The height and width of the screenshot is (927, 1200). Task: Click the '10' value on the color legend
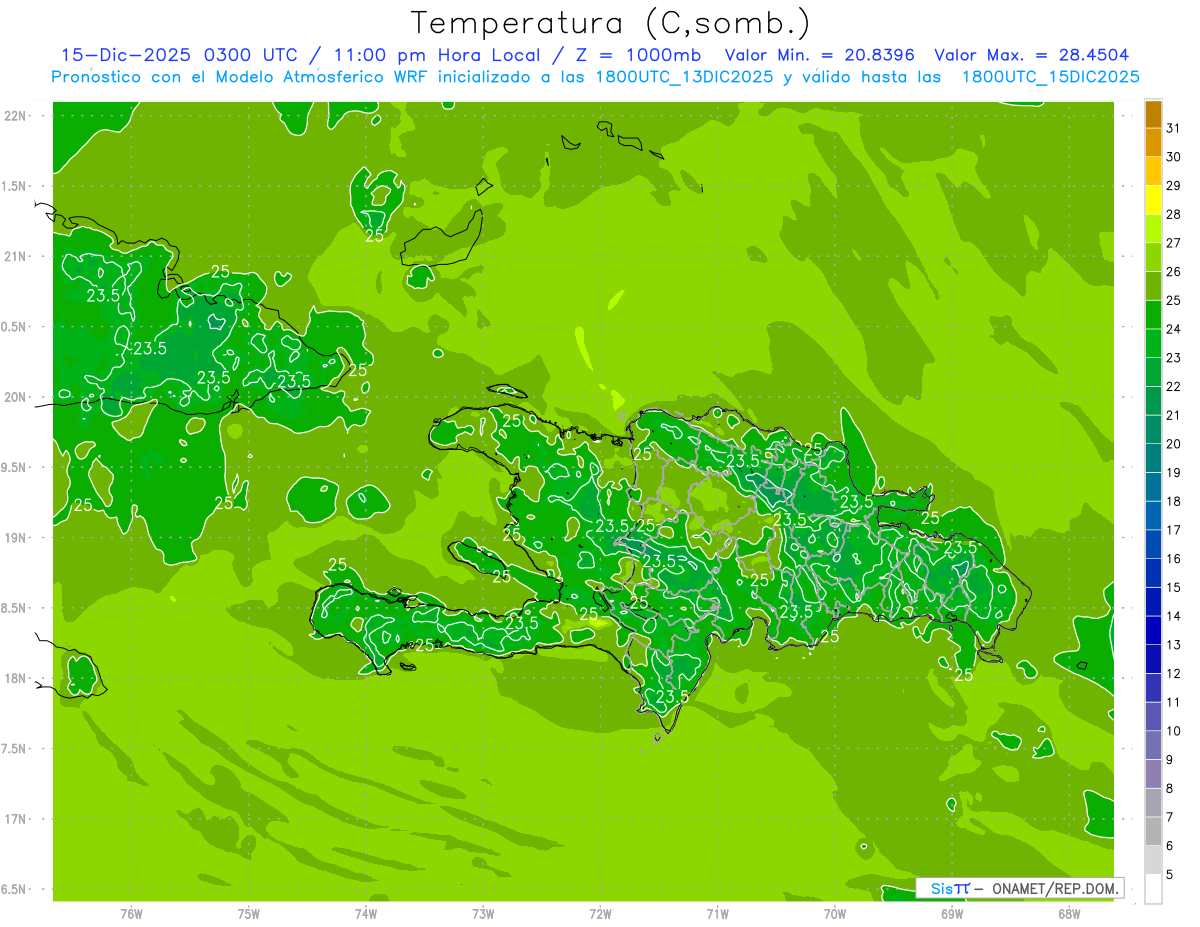click(x=1173, y=731)
